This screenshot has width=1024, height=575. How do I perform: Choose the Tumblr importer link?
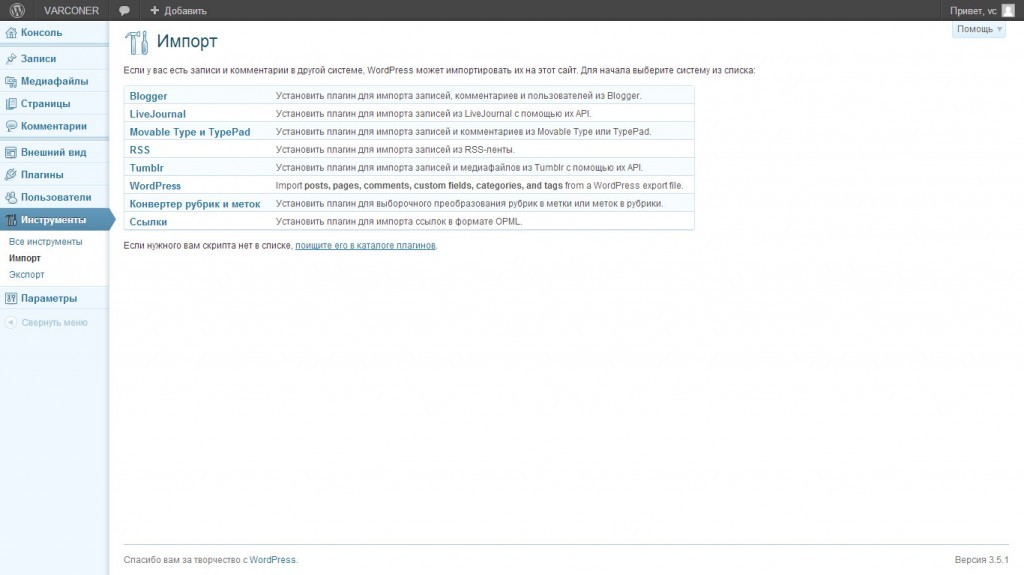[146, 168]
